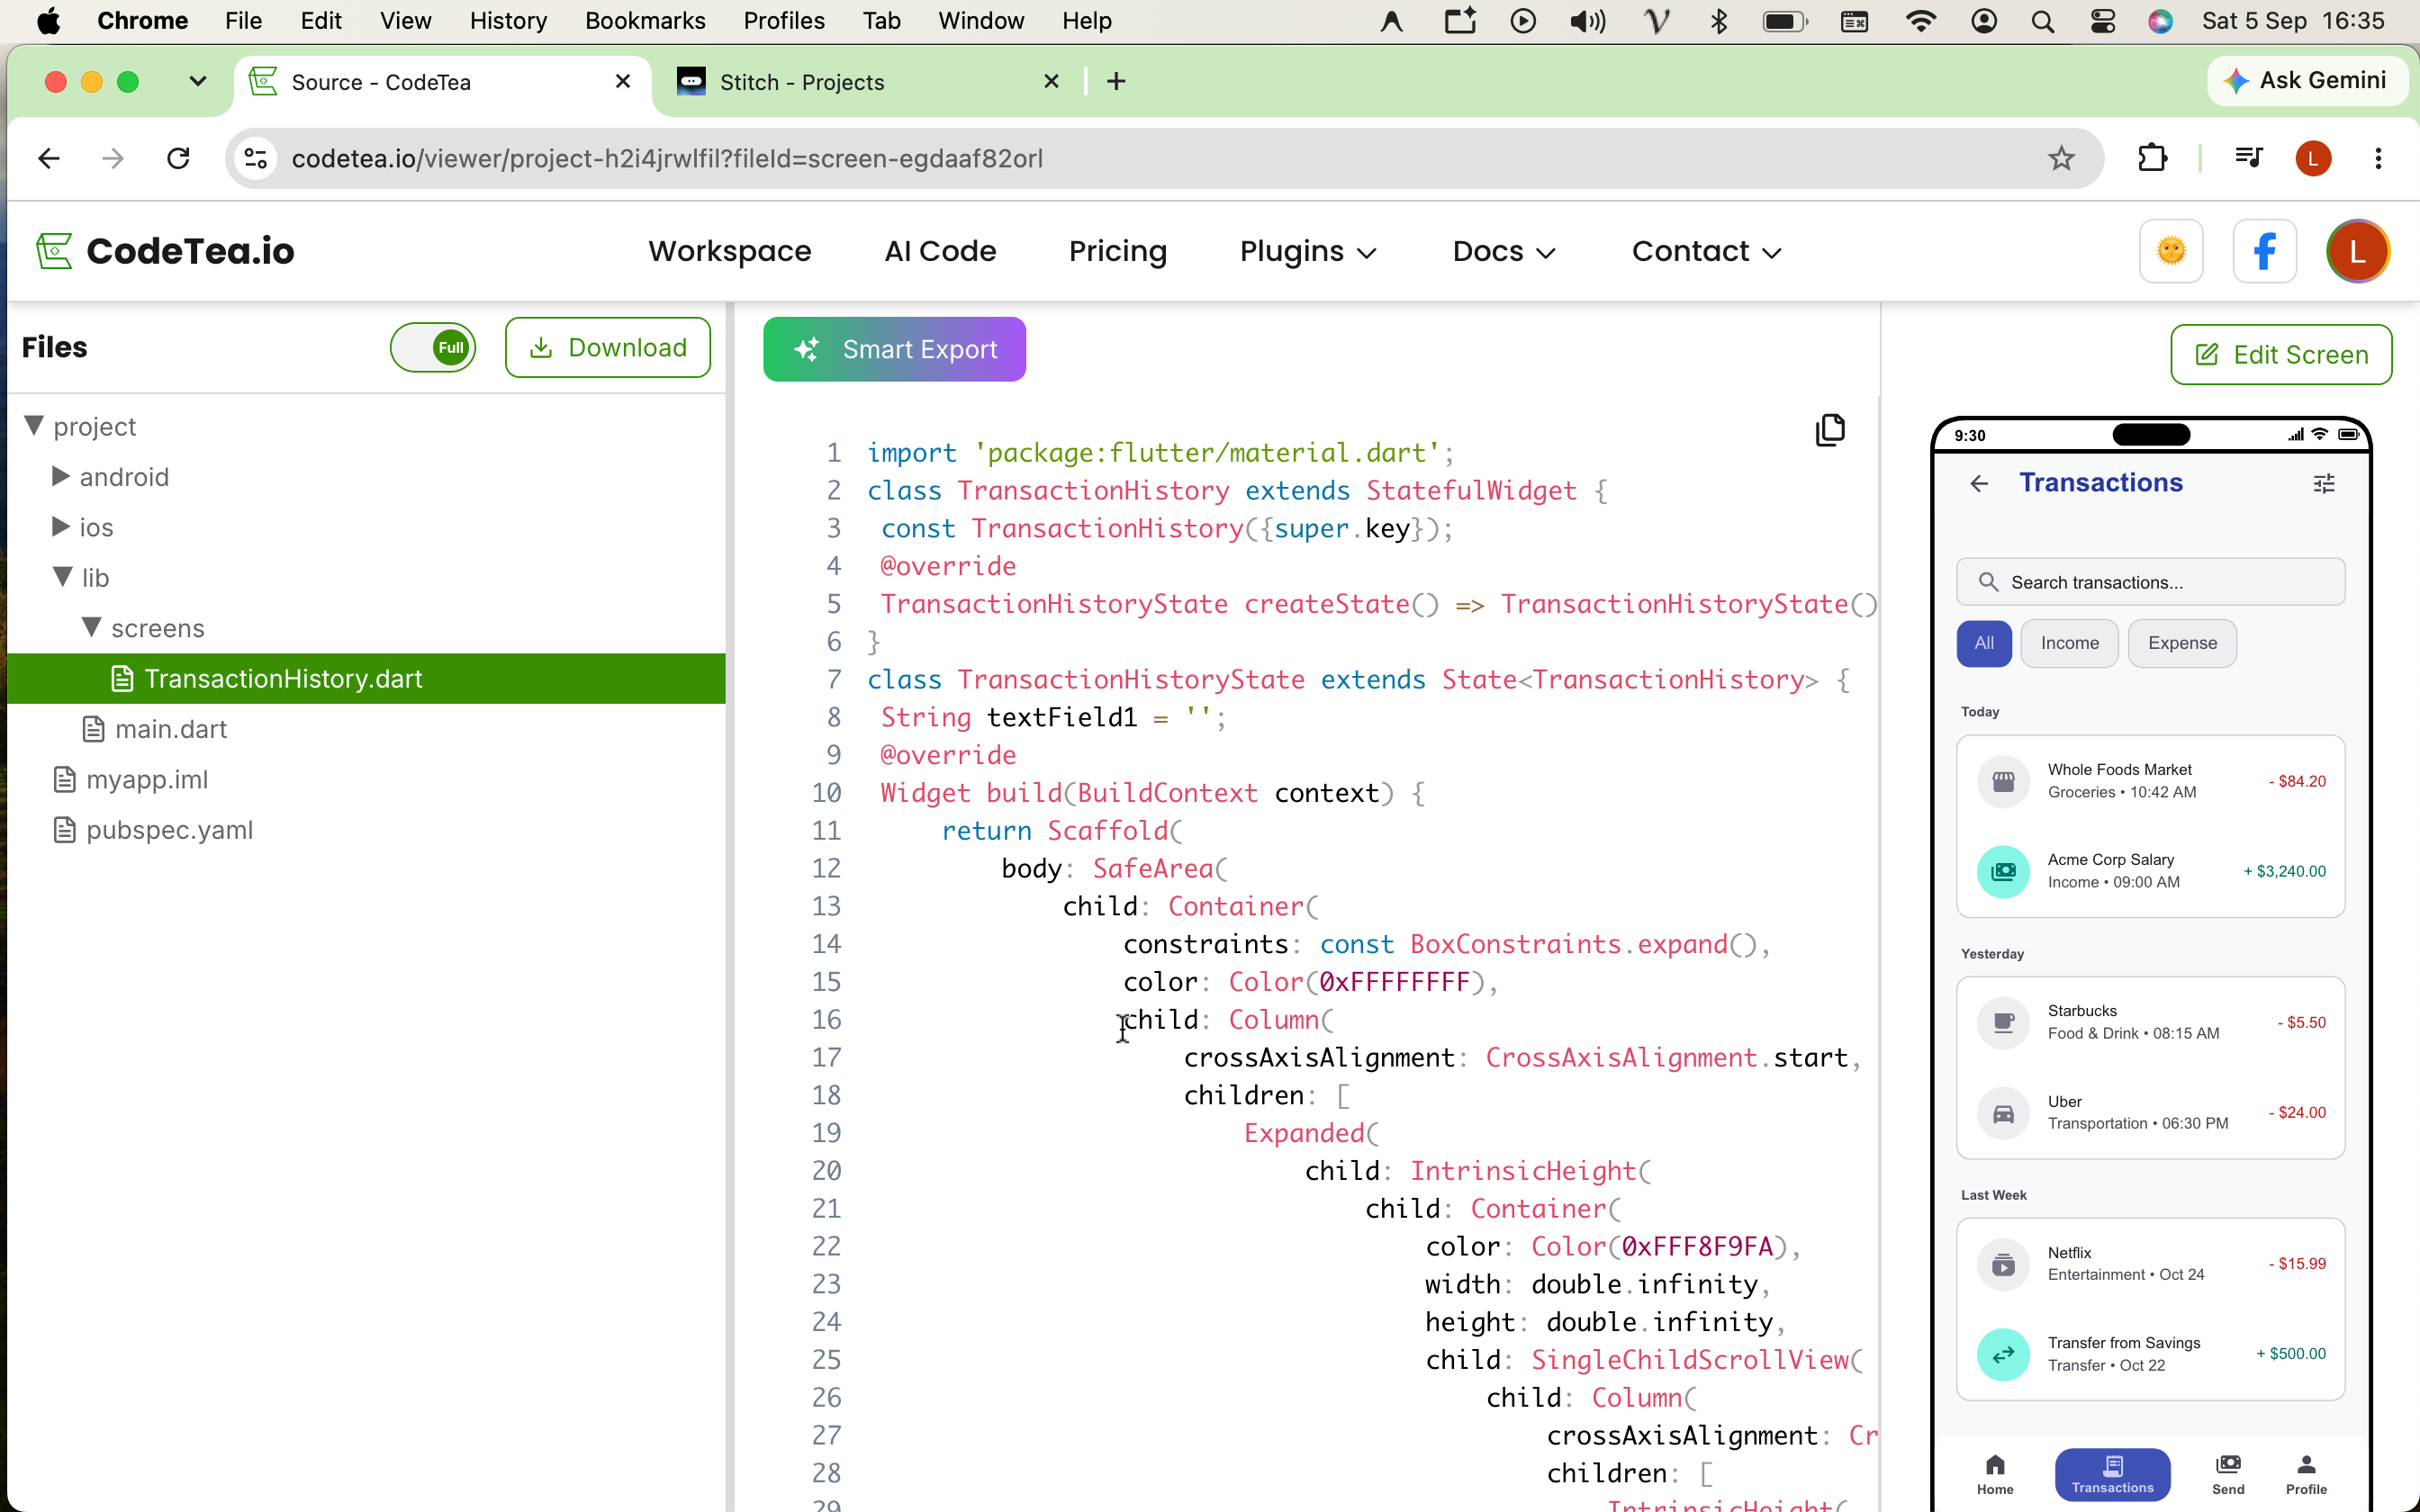Viewport: 2420px width, 1512px height.
Task: Collapse the project folder
Action: coord(34,426)
